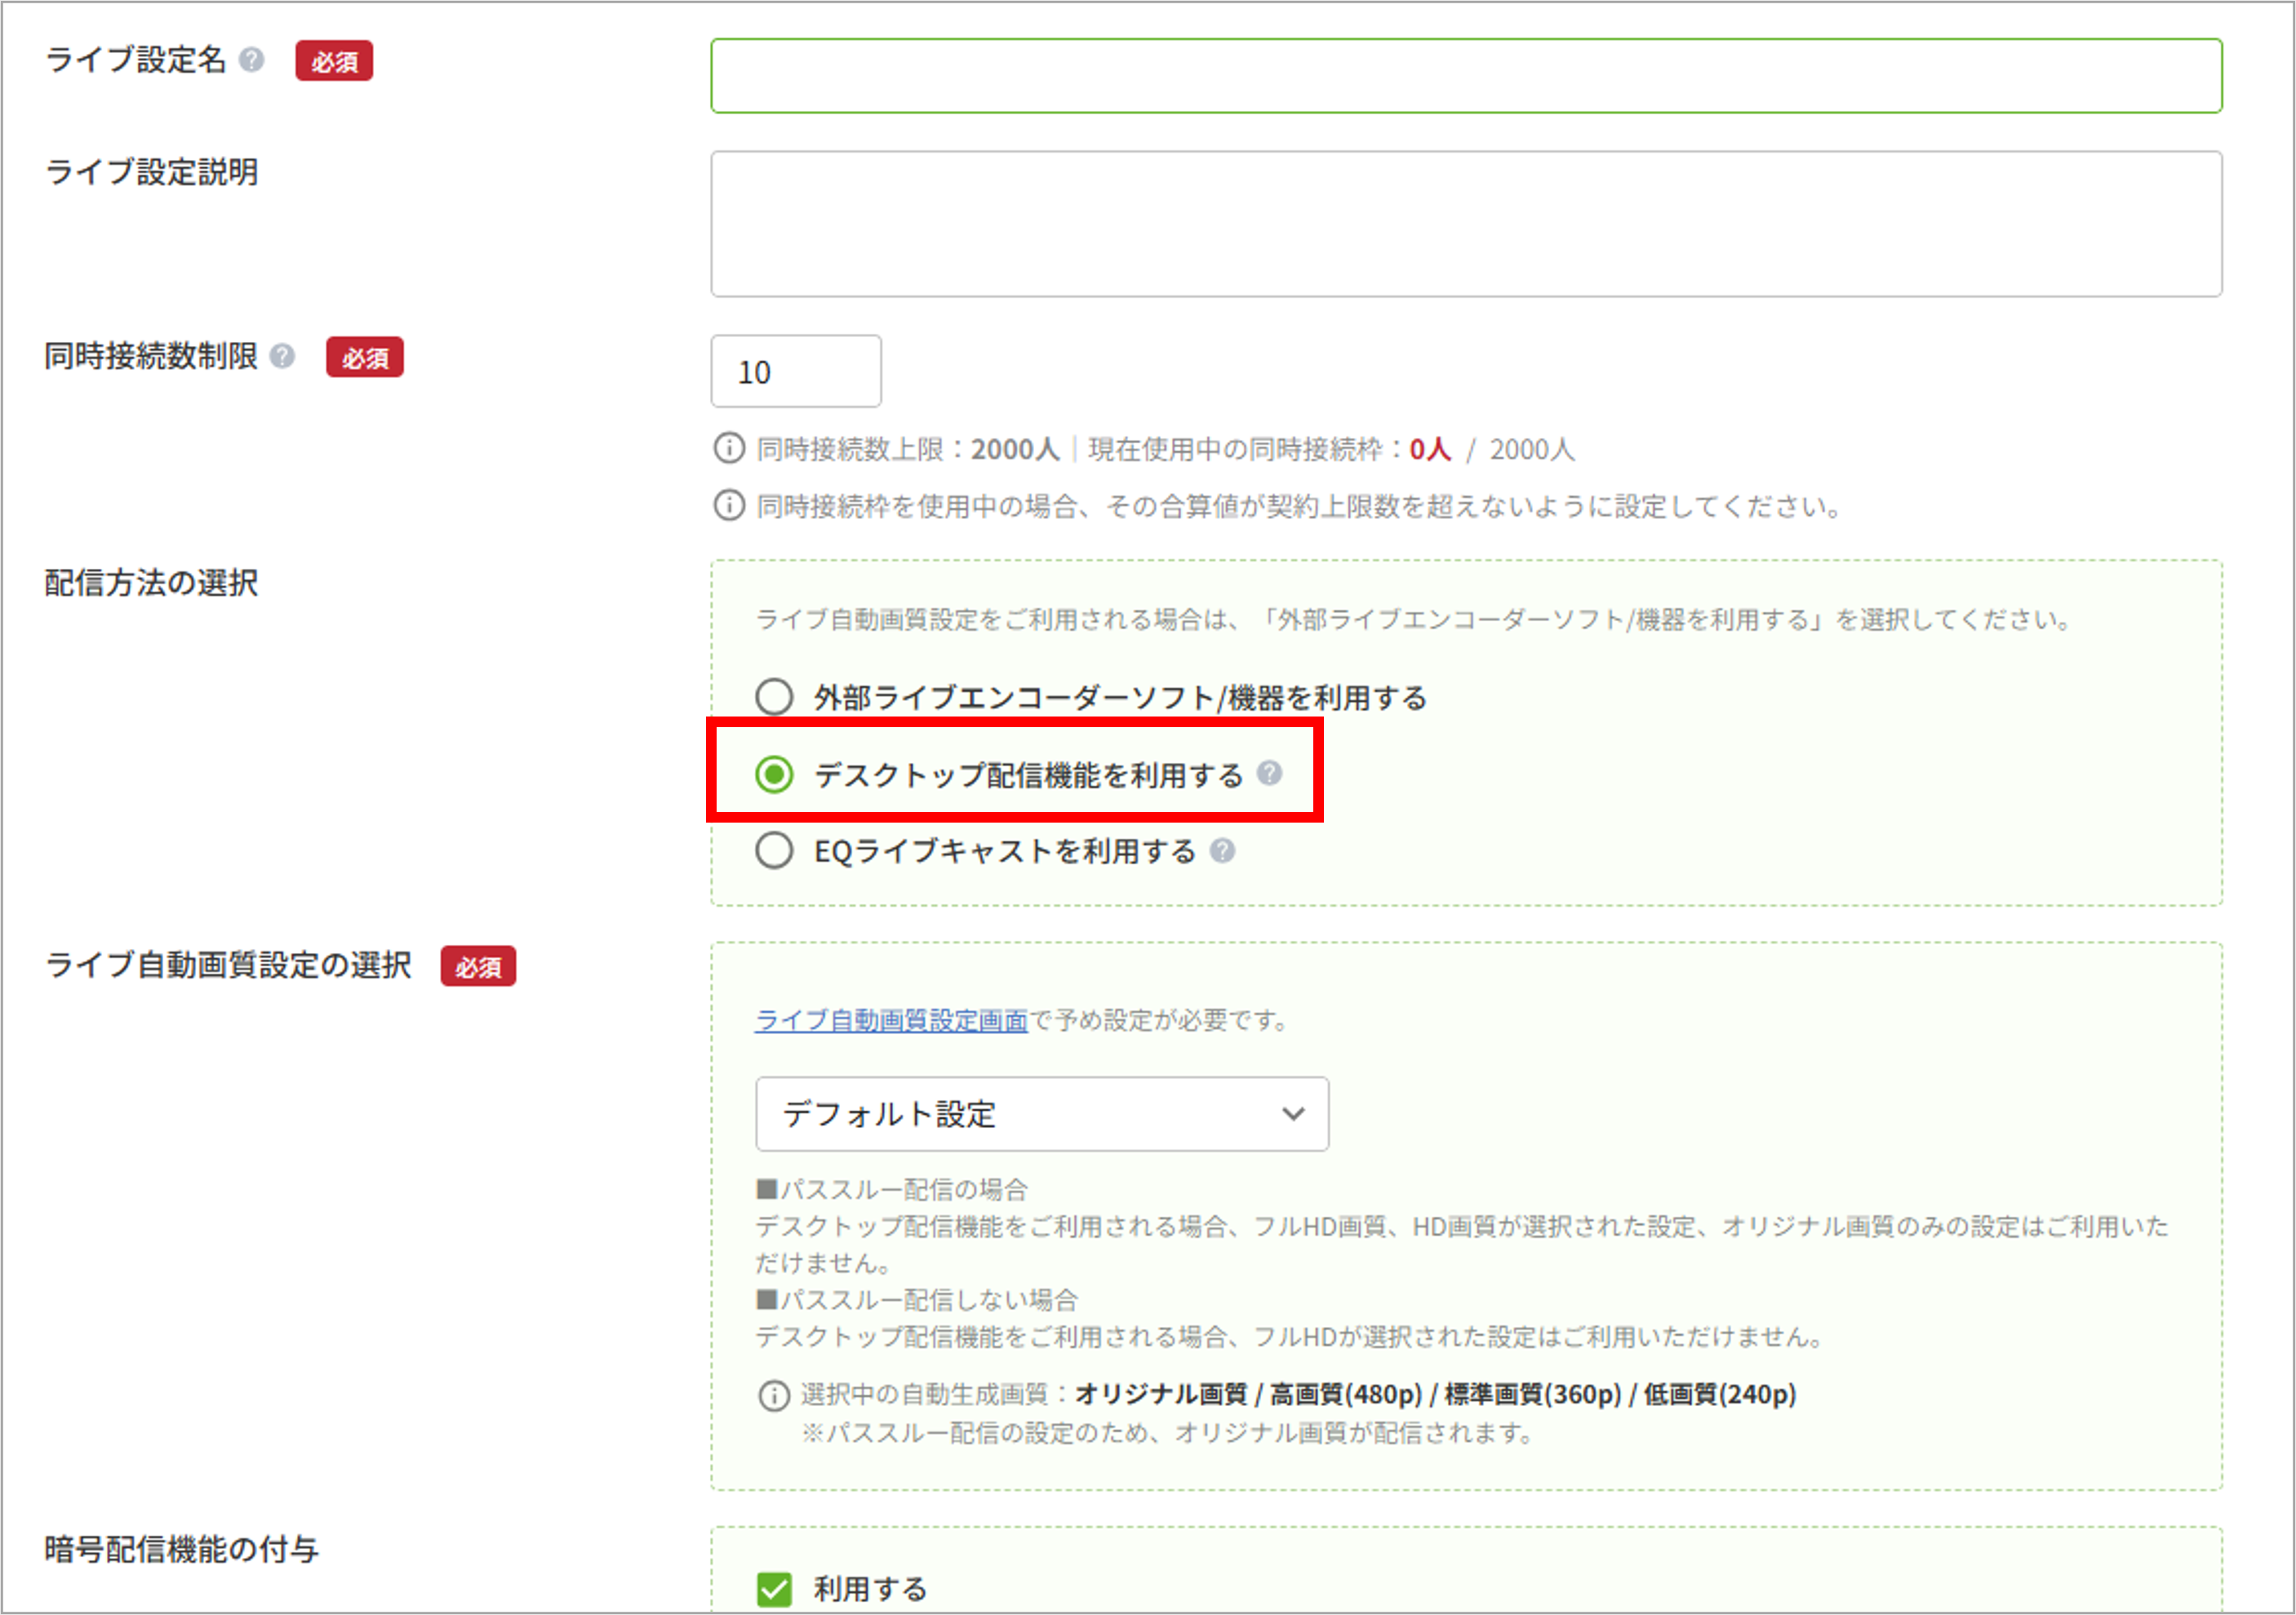Open the ライブ自動画質設定画面 link
The height and width of the screenshot is (1615, 2296).
click(891, 1020)
